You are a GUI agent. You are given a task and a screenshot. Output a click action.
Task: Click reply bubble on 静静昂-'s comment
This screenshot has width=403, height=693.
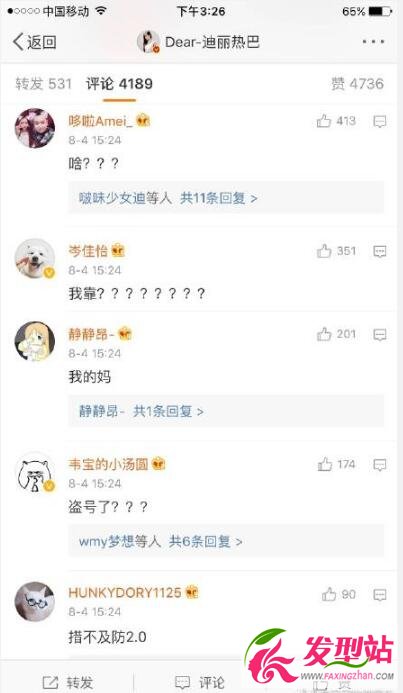380,335
